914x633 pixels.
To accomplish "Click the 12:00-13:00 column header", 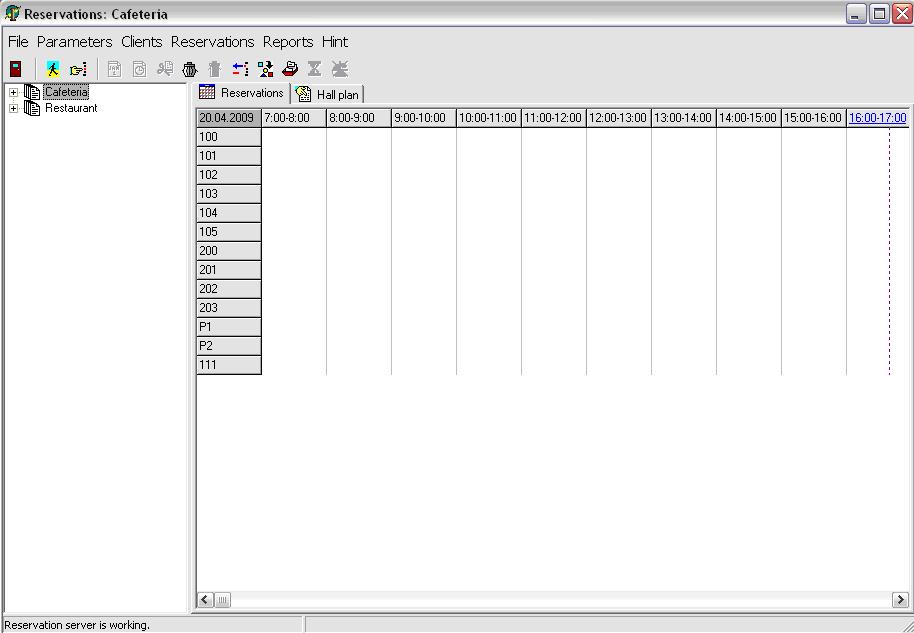I will click(618, 118).
